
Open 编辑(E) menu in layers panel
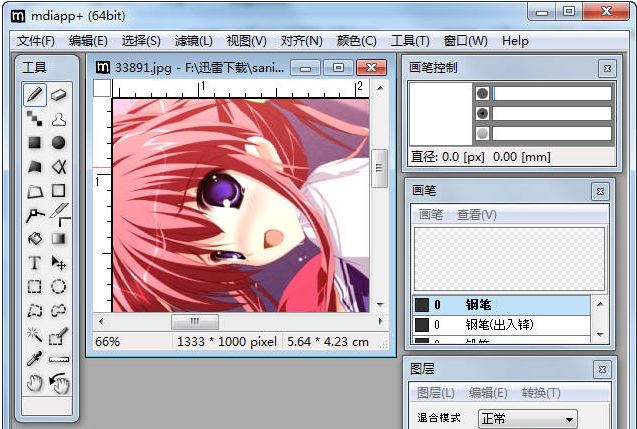[x=488, y=393]
